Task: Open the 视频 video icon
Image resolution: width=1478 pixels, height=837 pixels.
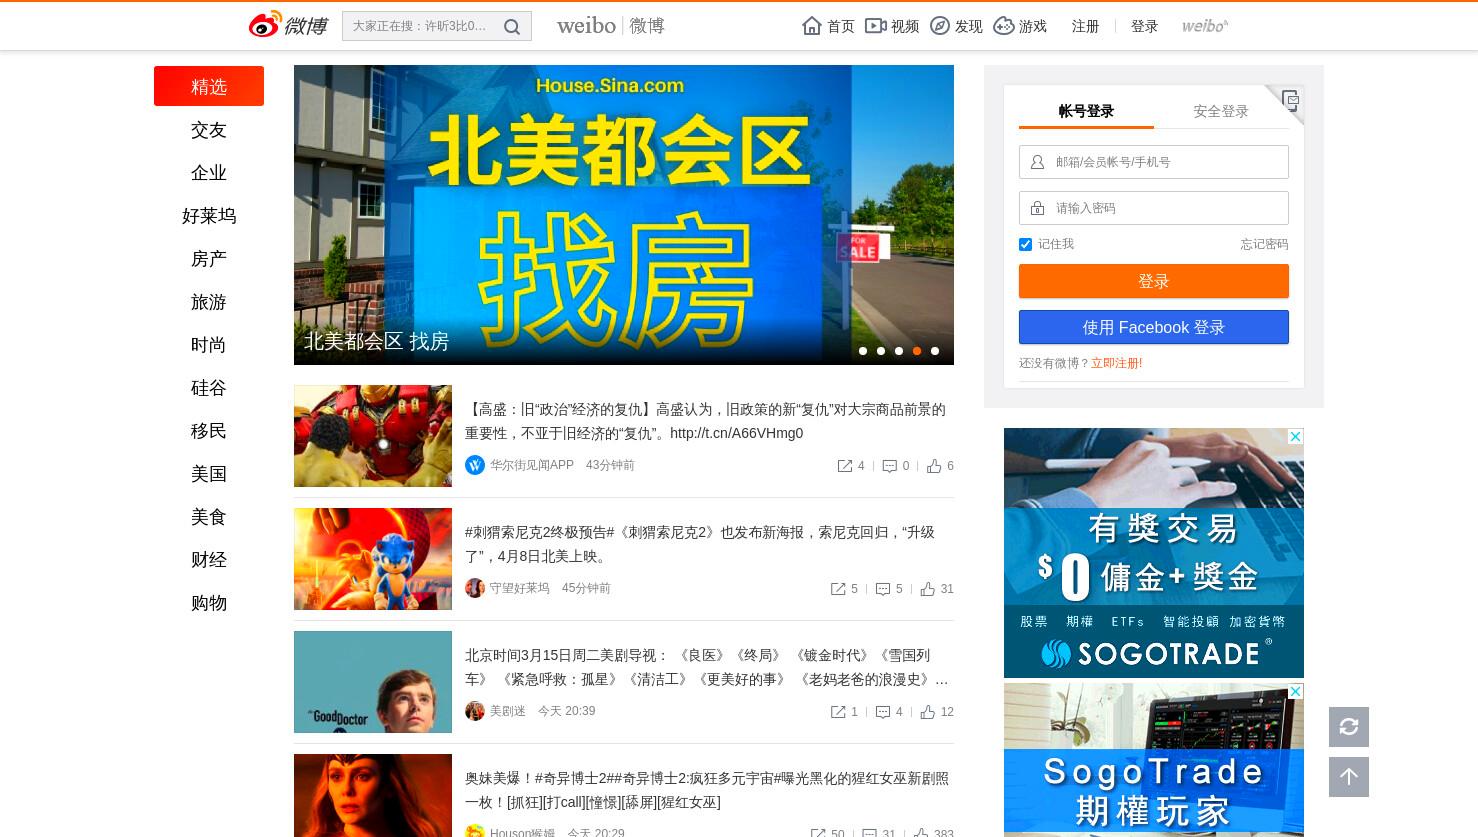Action: tap(875, 26)
